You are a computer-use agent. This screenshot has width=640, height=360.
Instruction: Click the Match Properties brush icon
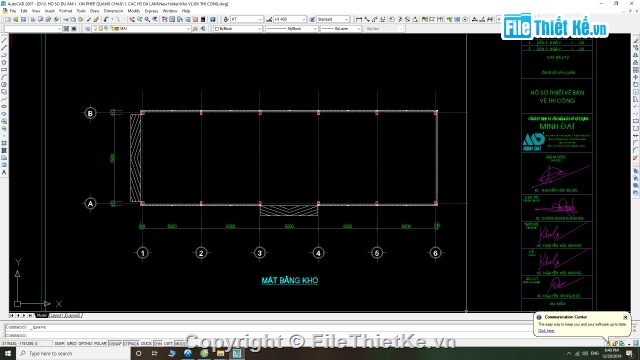pos(96,19)
